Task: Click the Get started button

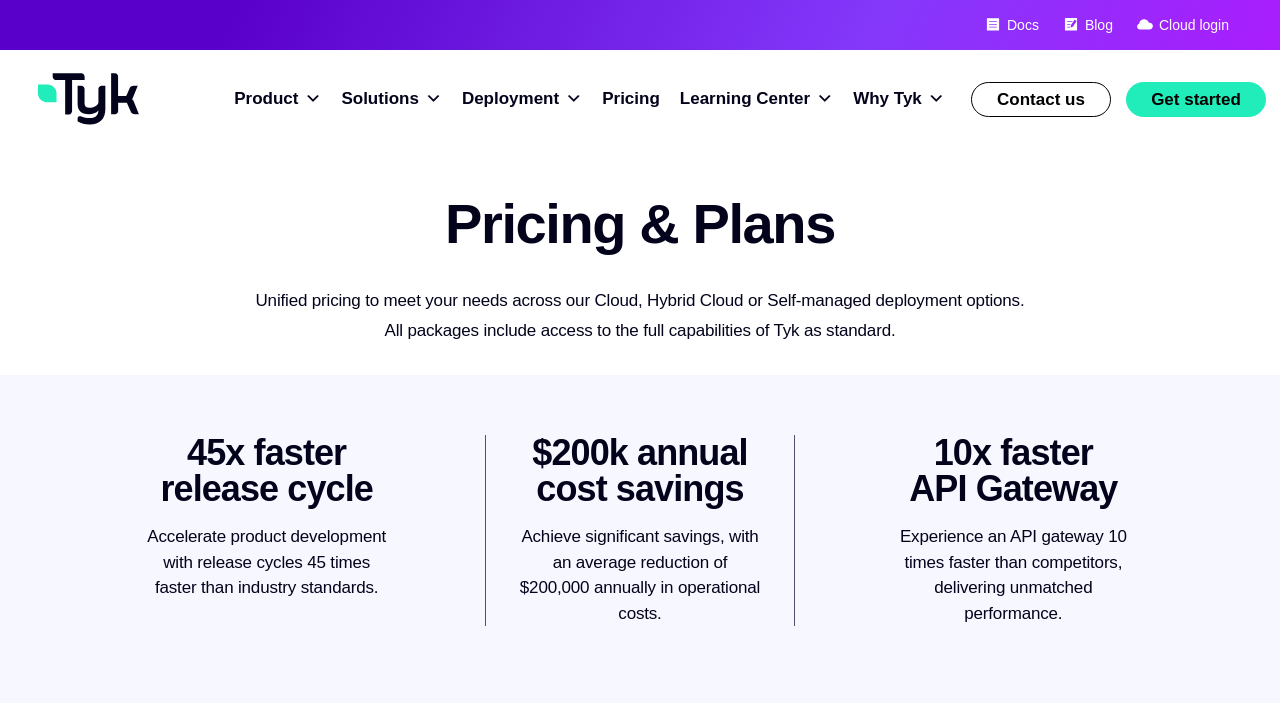Action: 1195,100
